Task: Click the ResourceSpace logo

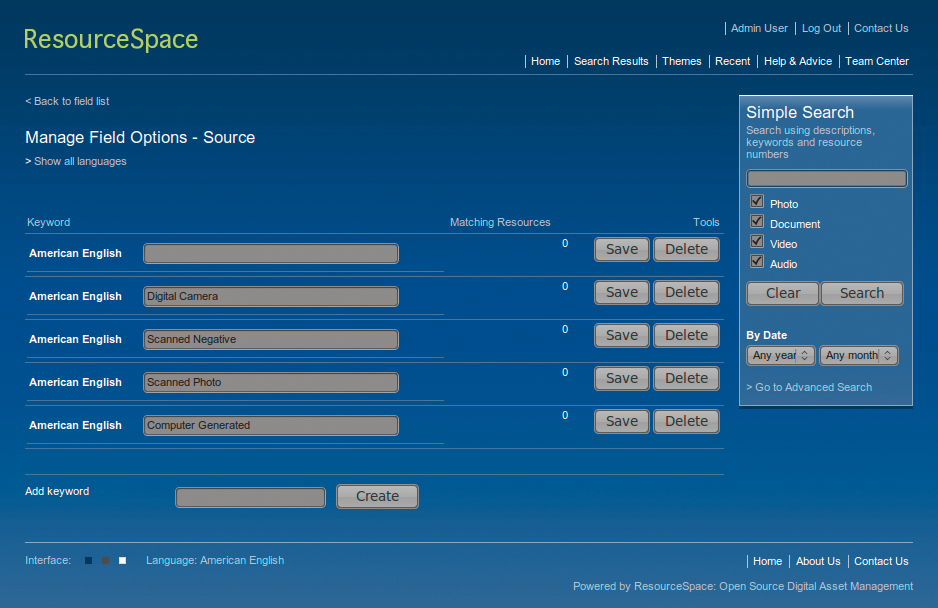Action: pos(111,39)
